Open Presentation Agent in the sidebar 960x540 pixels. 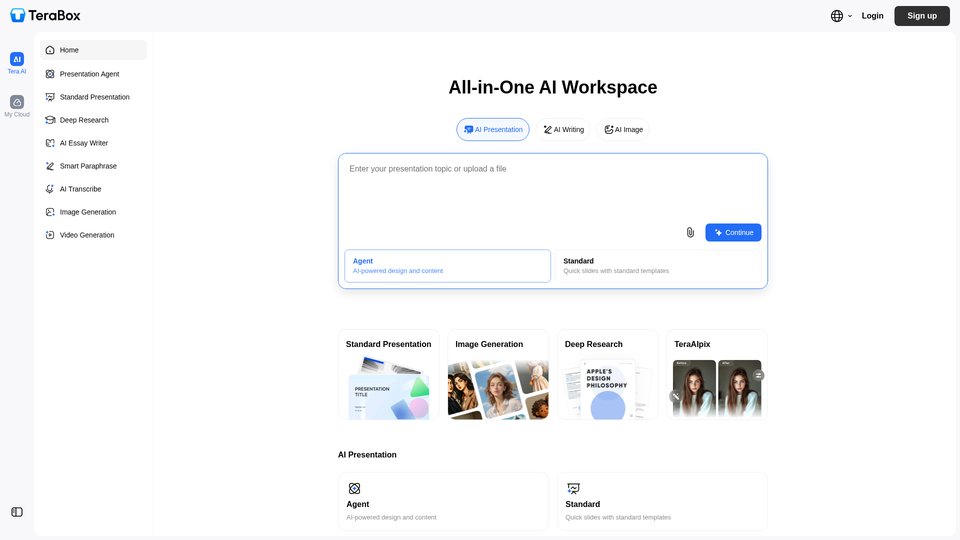89,74
